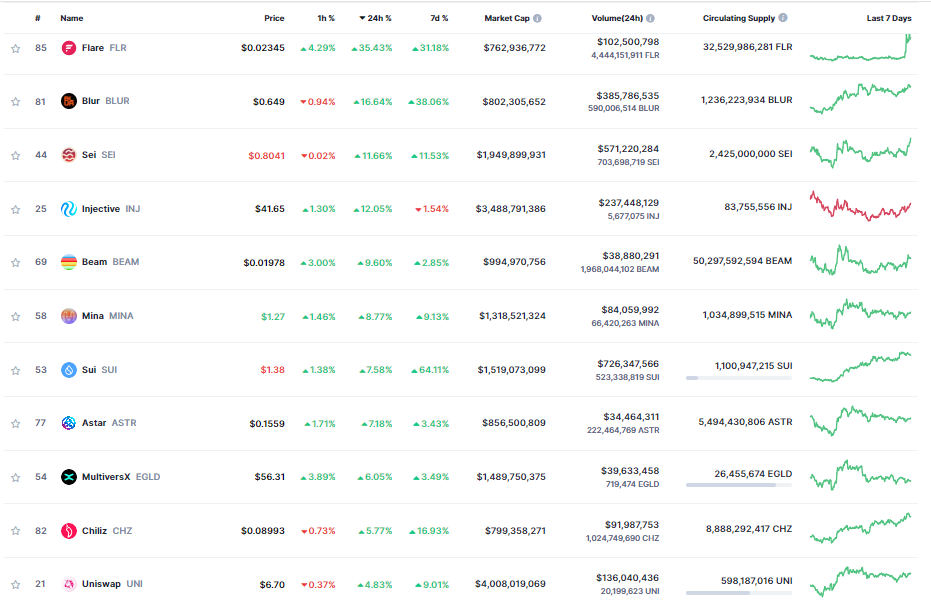
Task: Open the Volume(24h) info icon
Action: [650, 18]
